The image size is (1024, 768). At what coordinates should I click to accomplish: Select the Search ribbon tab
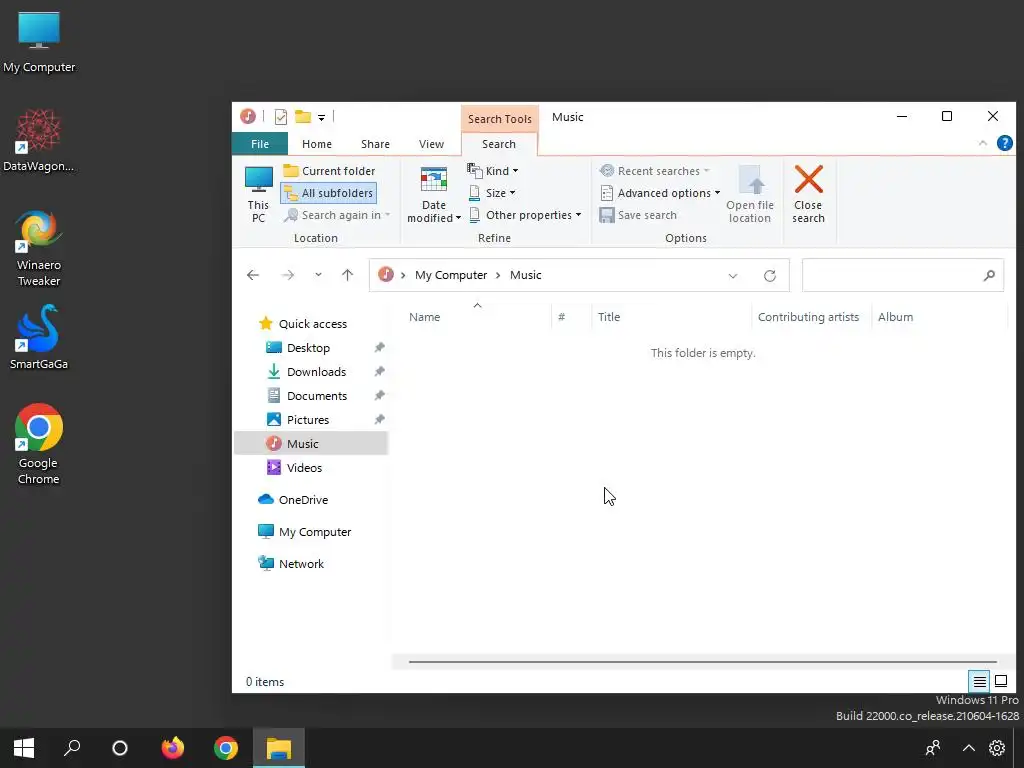pyautogui.click(x=499, y=144)
